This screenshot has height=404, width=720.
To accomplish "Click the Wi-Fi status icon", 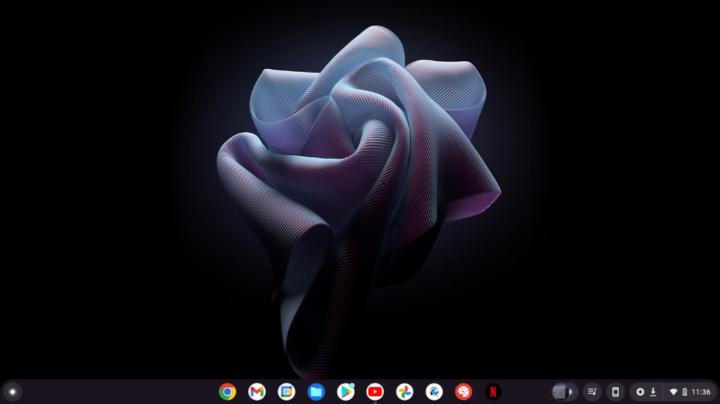I will pos(673,392).
